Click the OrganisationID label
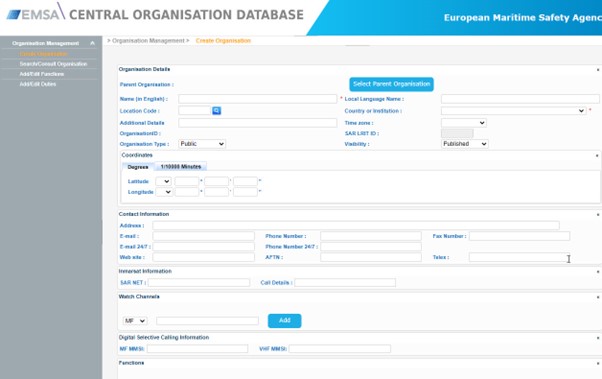This screenshot has height=379, width=602. tap(140, 133)
